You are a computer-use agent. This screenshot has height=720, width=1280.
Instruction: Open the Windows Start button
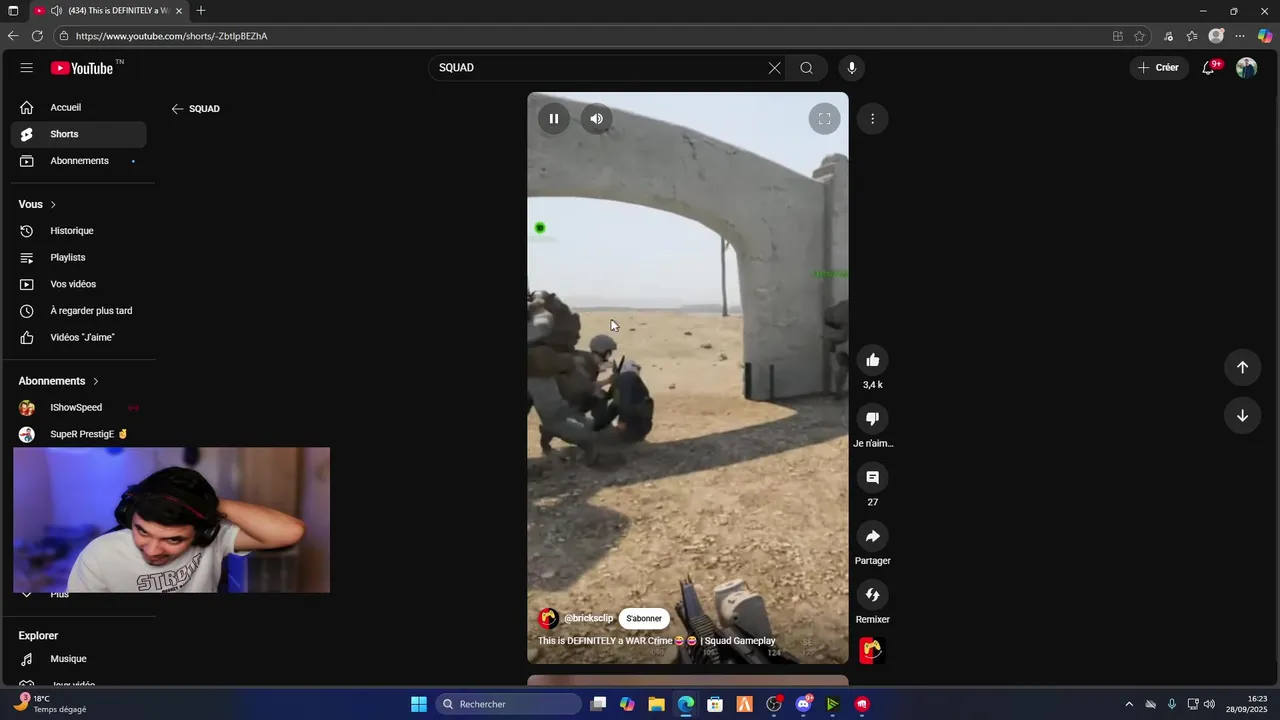(x=419, y=704)
